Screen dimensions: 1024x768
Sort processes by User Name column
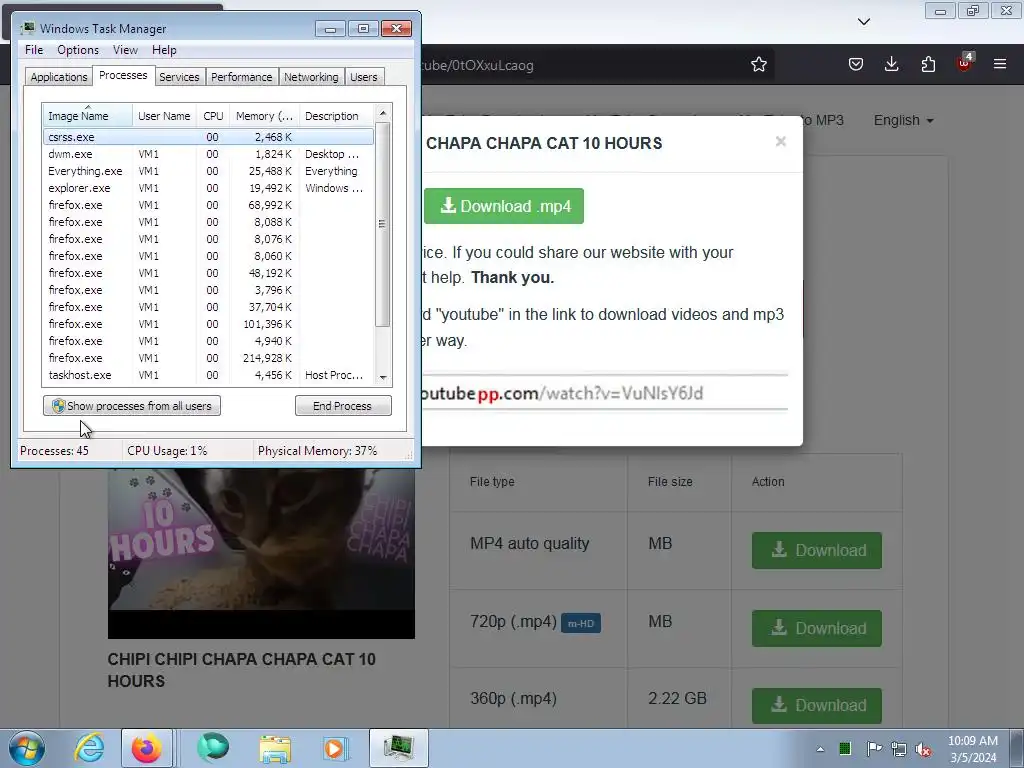164,116
